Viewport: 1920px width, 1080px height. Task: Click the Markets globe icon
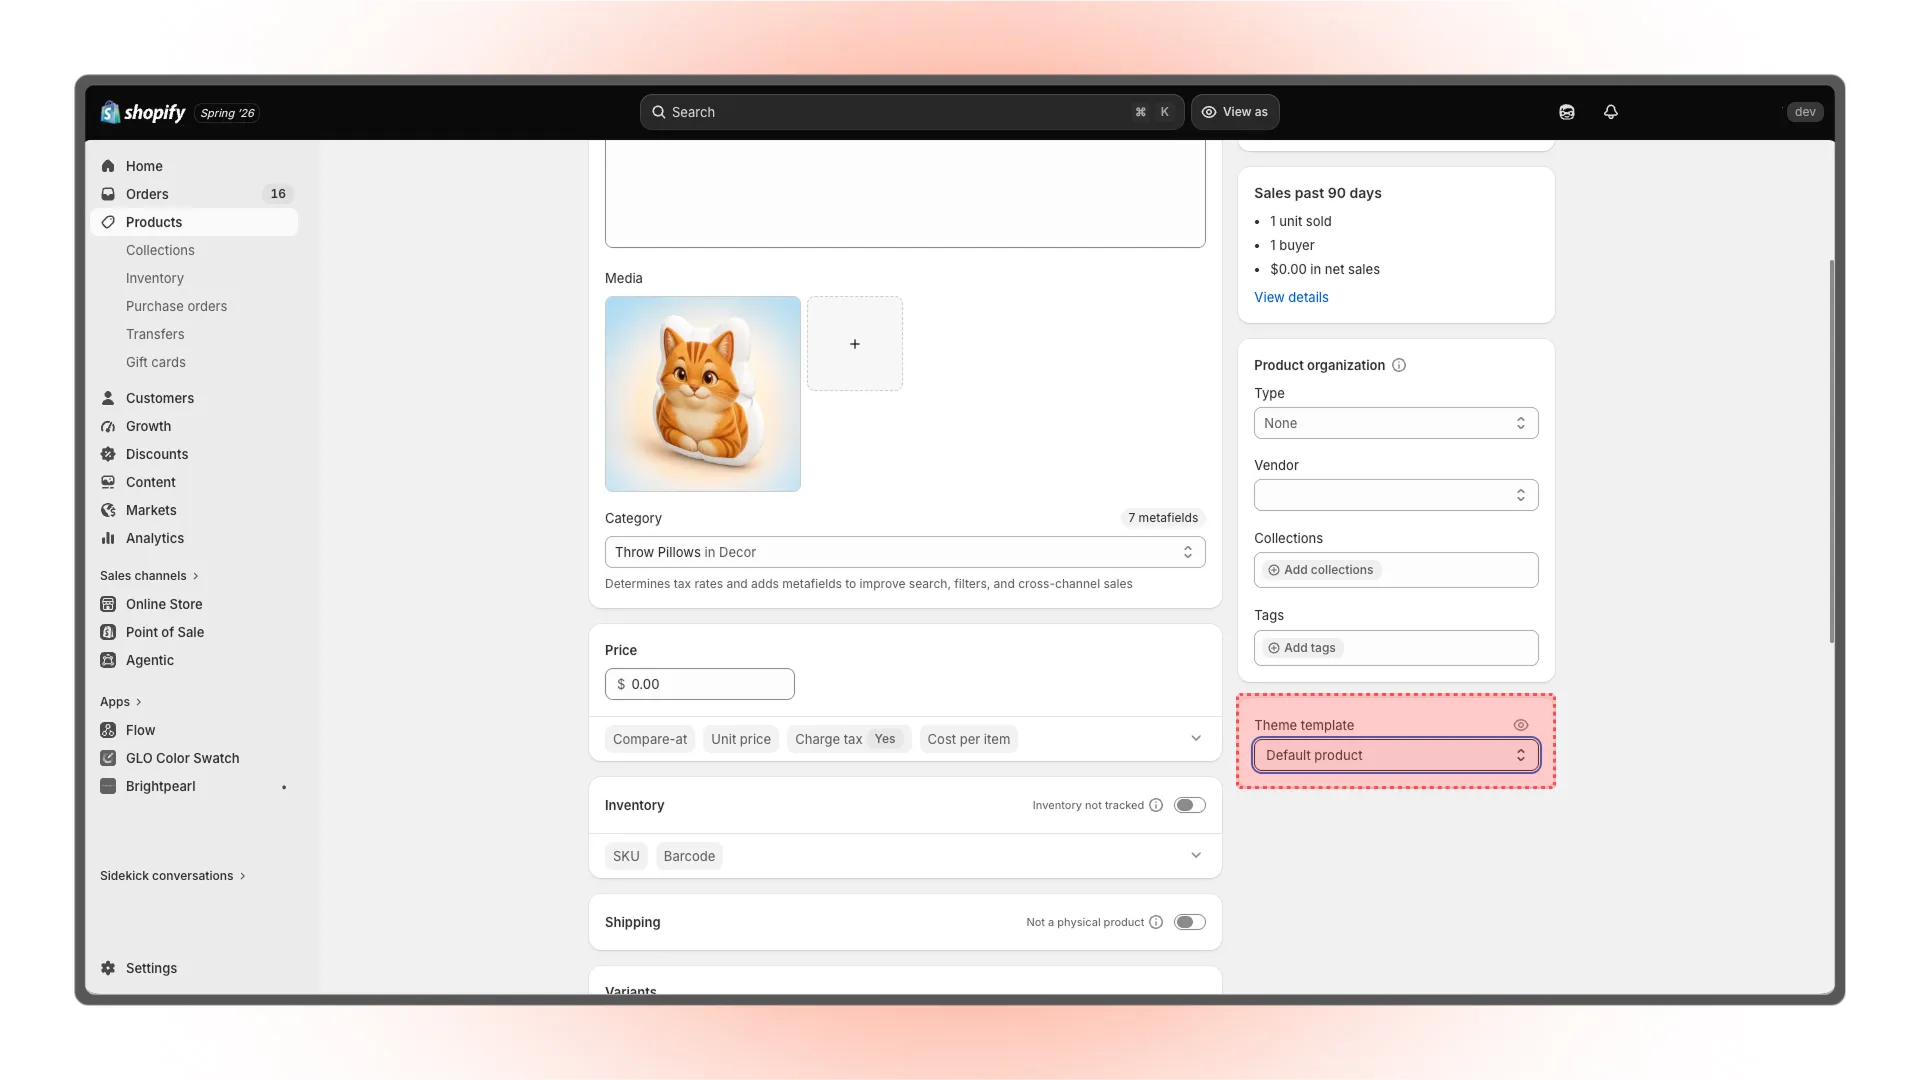point(108,510)
